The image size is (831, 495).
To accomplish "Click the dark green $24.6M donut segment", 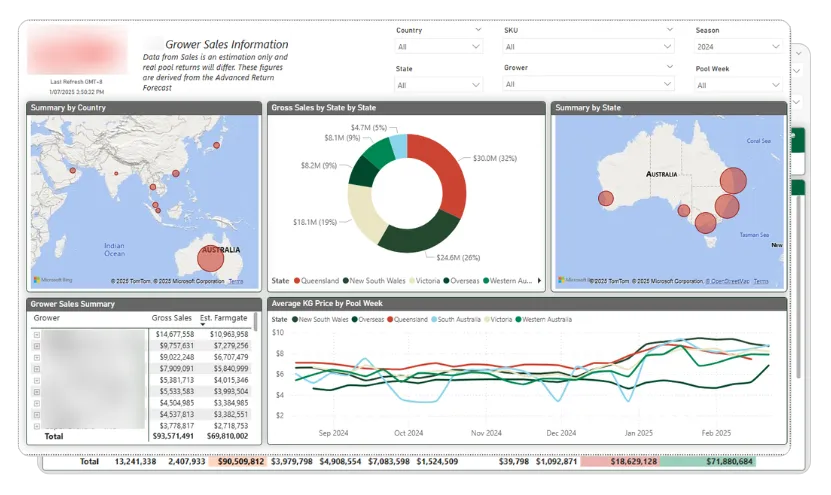I will pos(421,235).
